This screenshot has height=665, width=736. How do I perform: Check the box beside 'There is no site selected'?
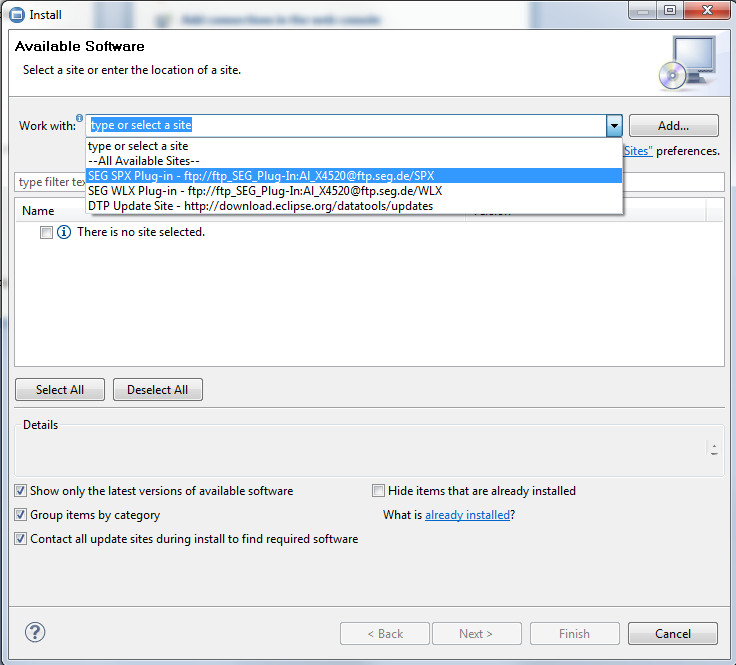[x=46, y=232]
